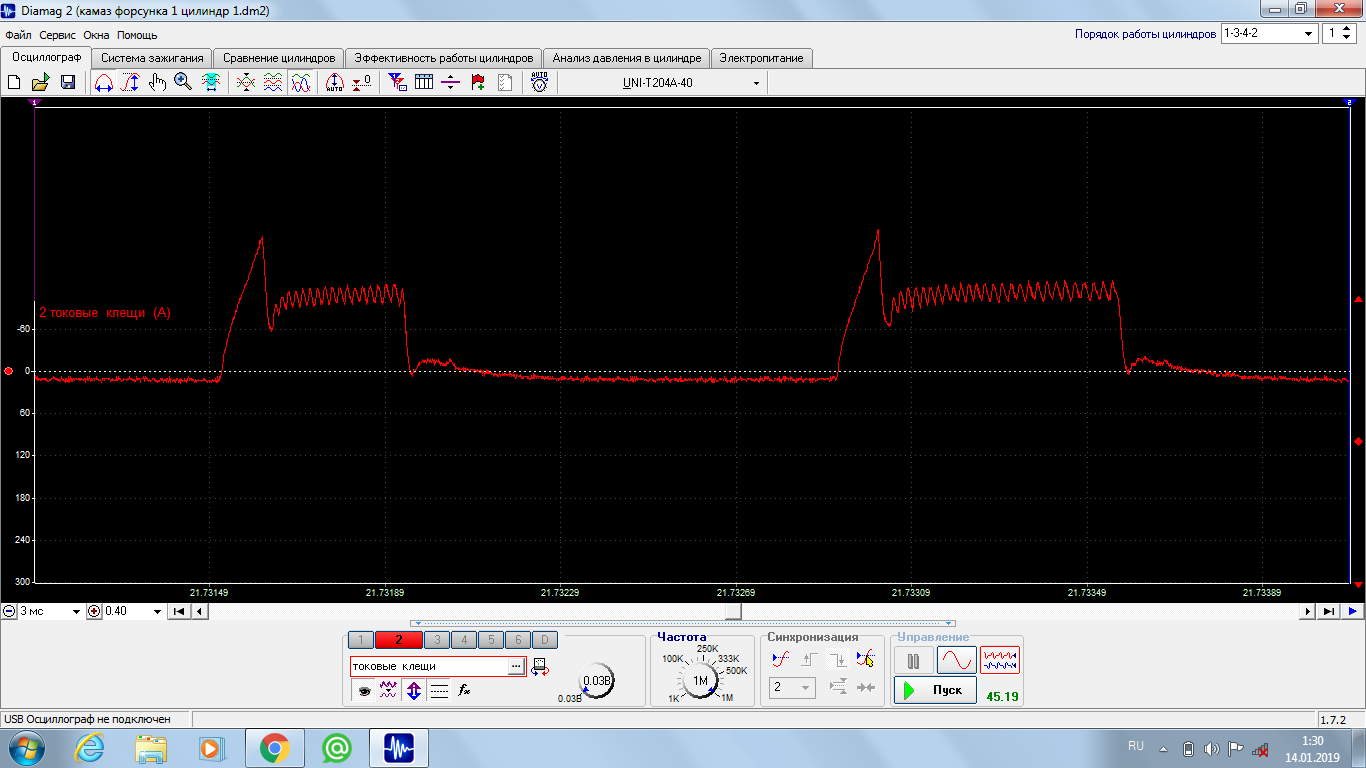This screenshot has height=768, width=1366.
Task: Click the AUTO voltmeter icon
Action: click(x=540, y=83)
